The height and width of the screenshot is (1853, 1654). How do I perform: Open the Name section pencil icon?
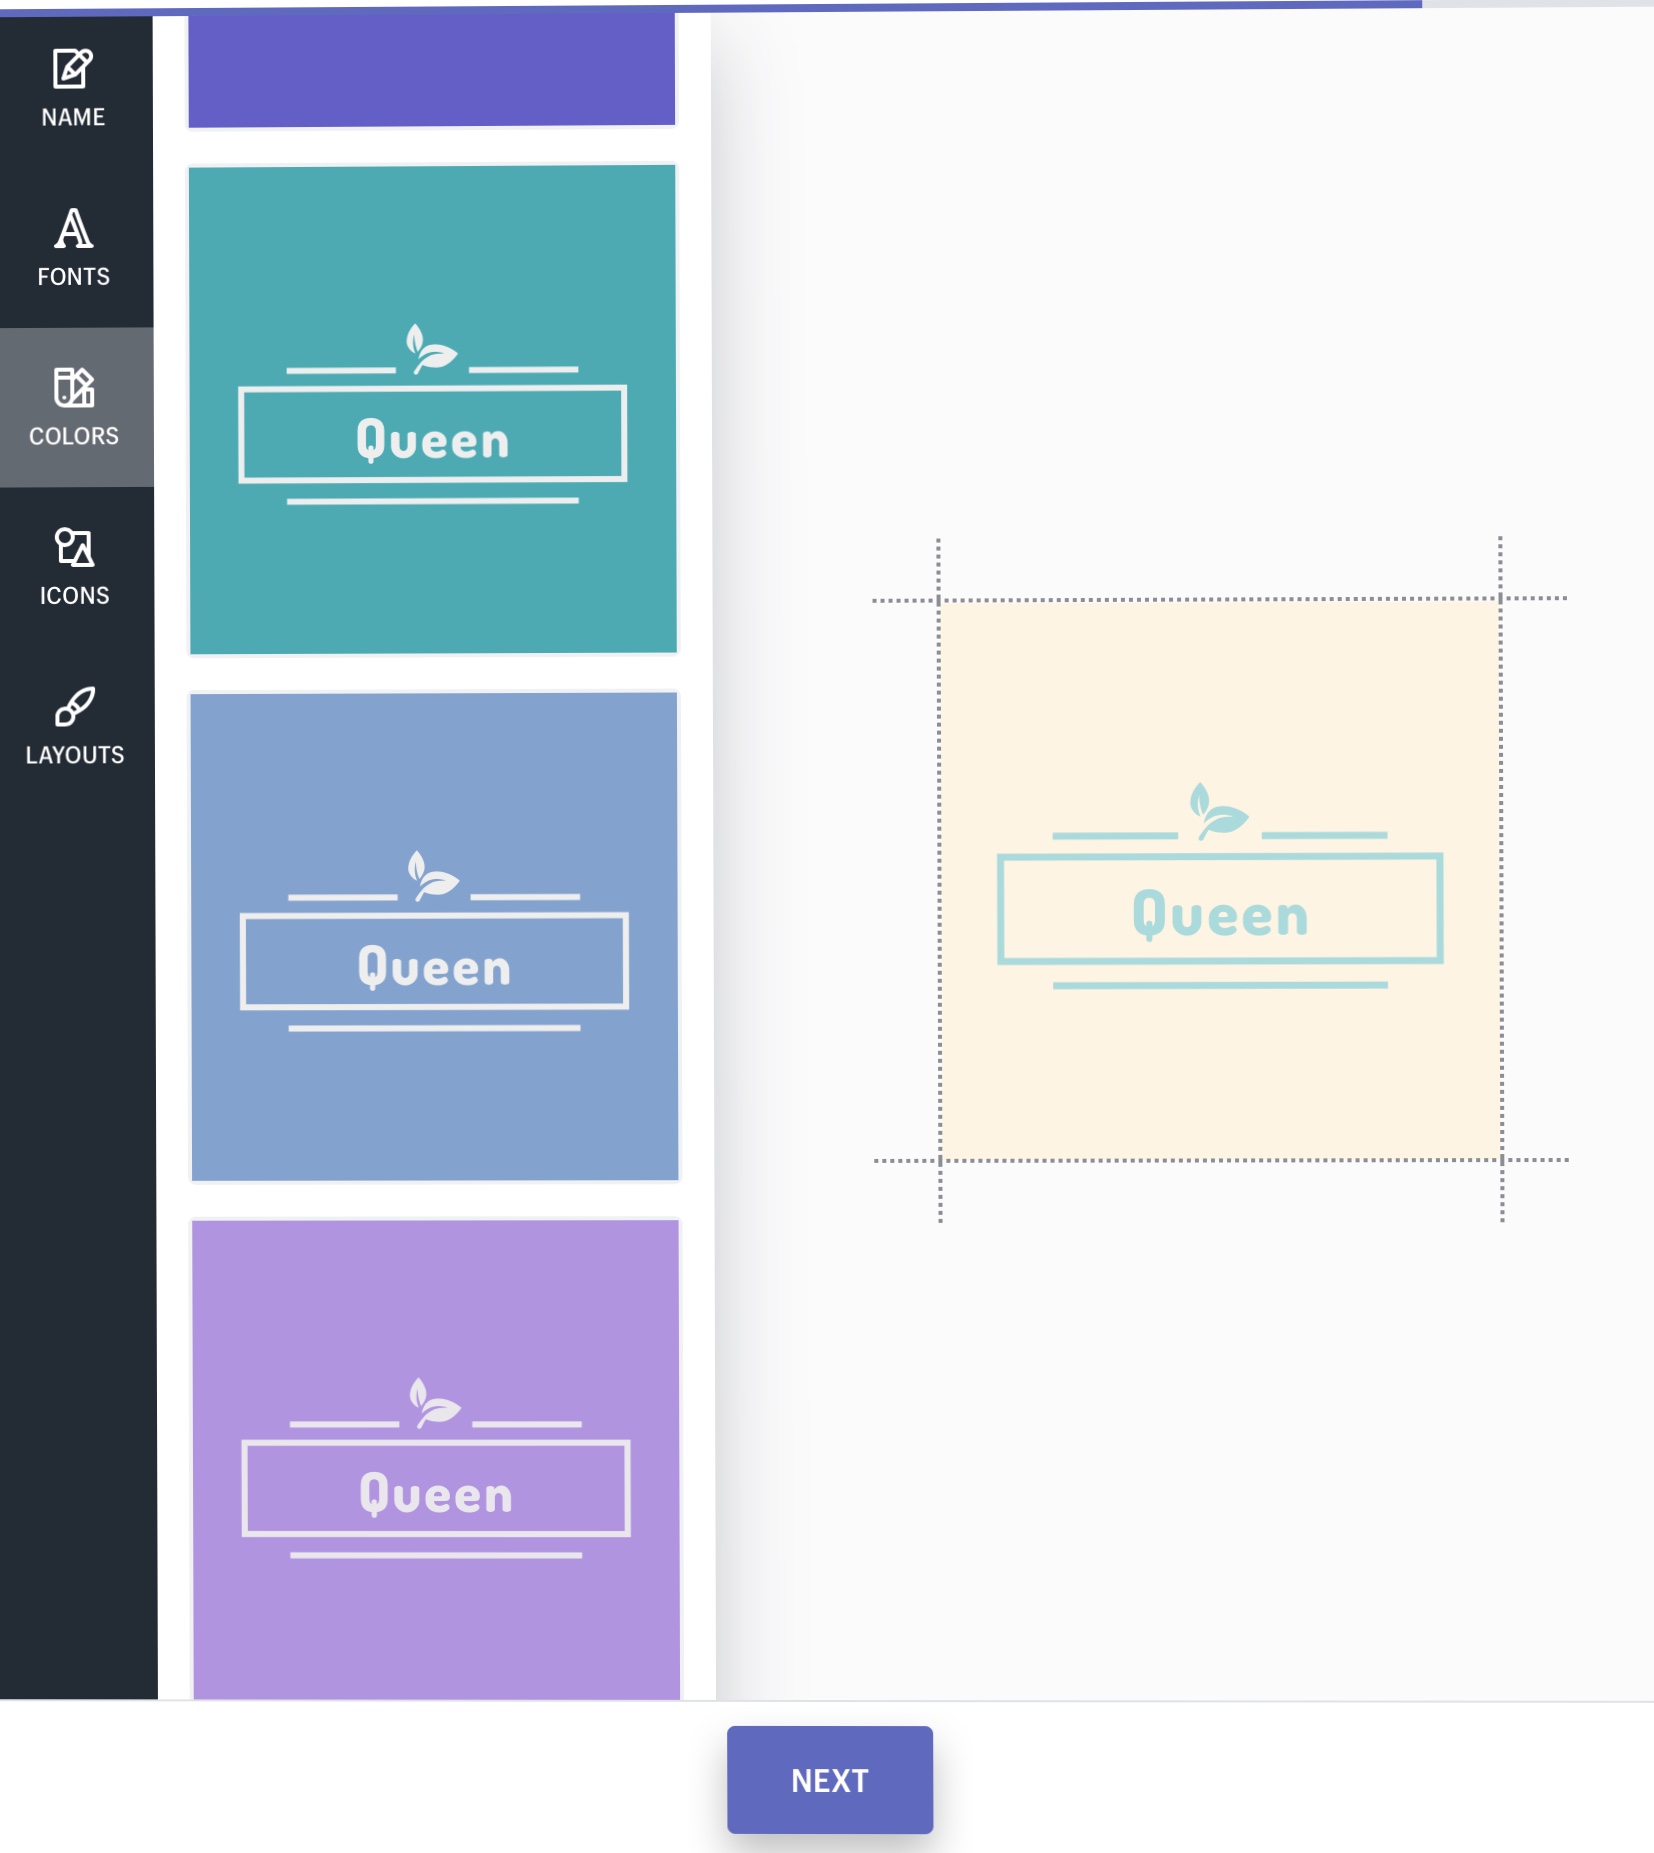click(73, 69)
